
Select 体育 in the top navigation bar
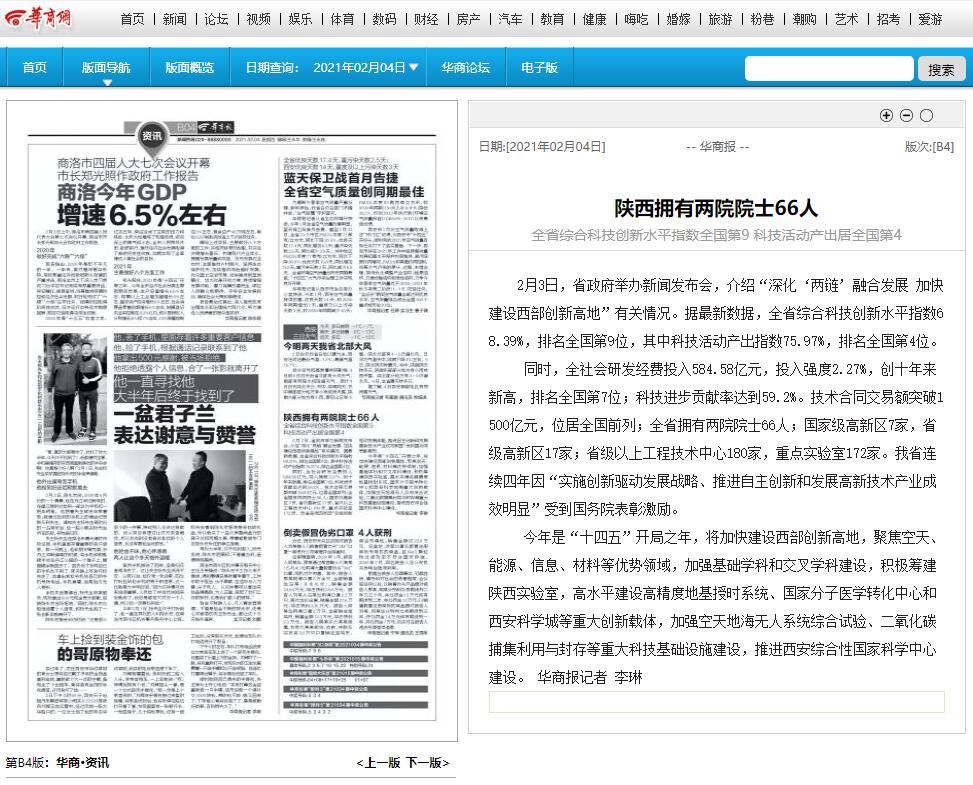[x=342, y=19]
